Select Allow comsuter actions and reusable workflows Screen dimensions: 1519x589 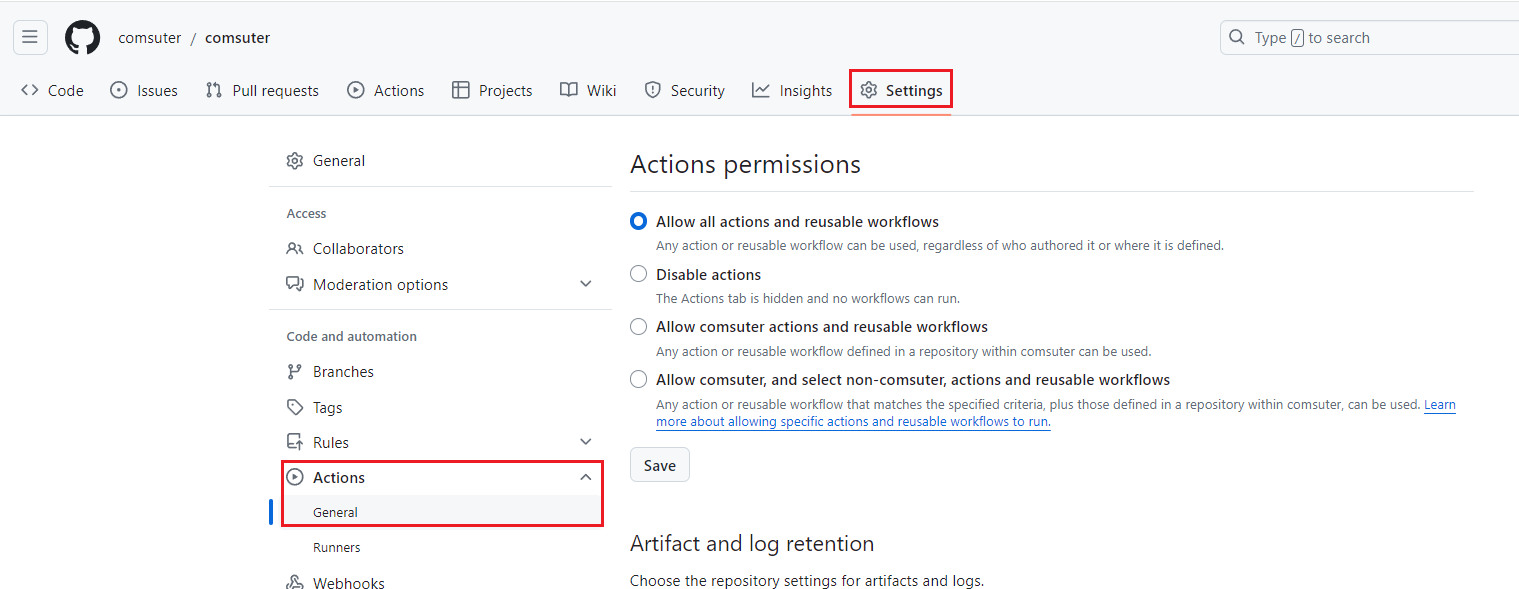(638, 327)
